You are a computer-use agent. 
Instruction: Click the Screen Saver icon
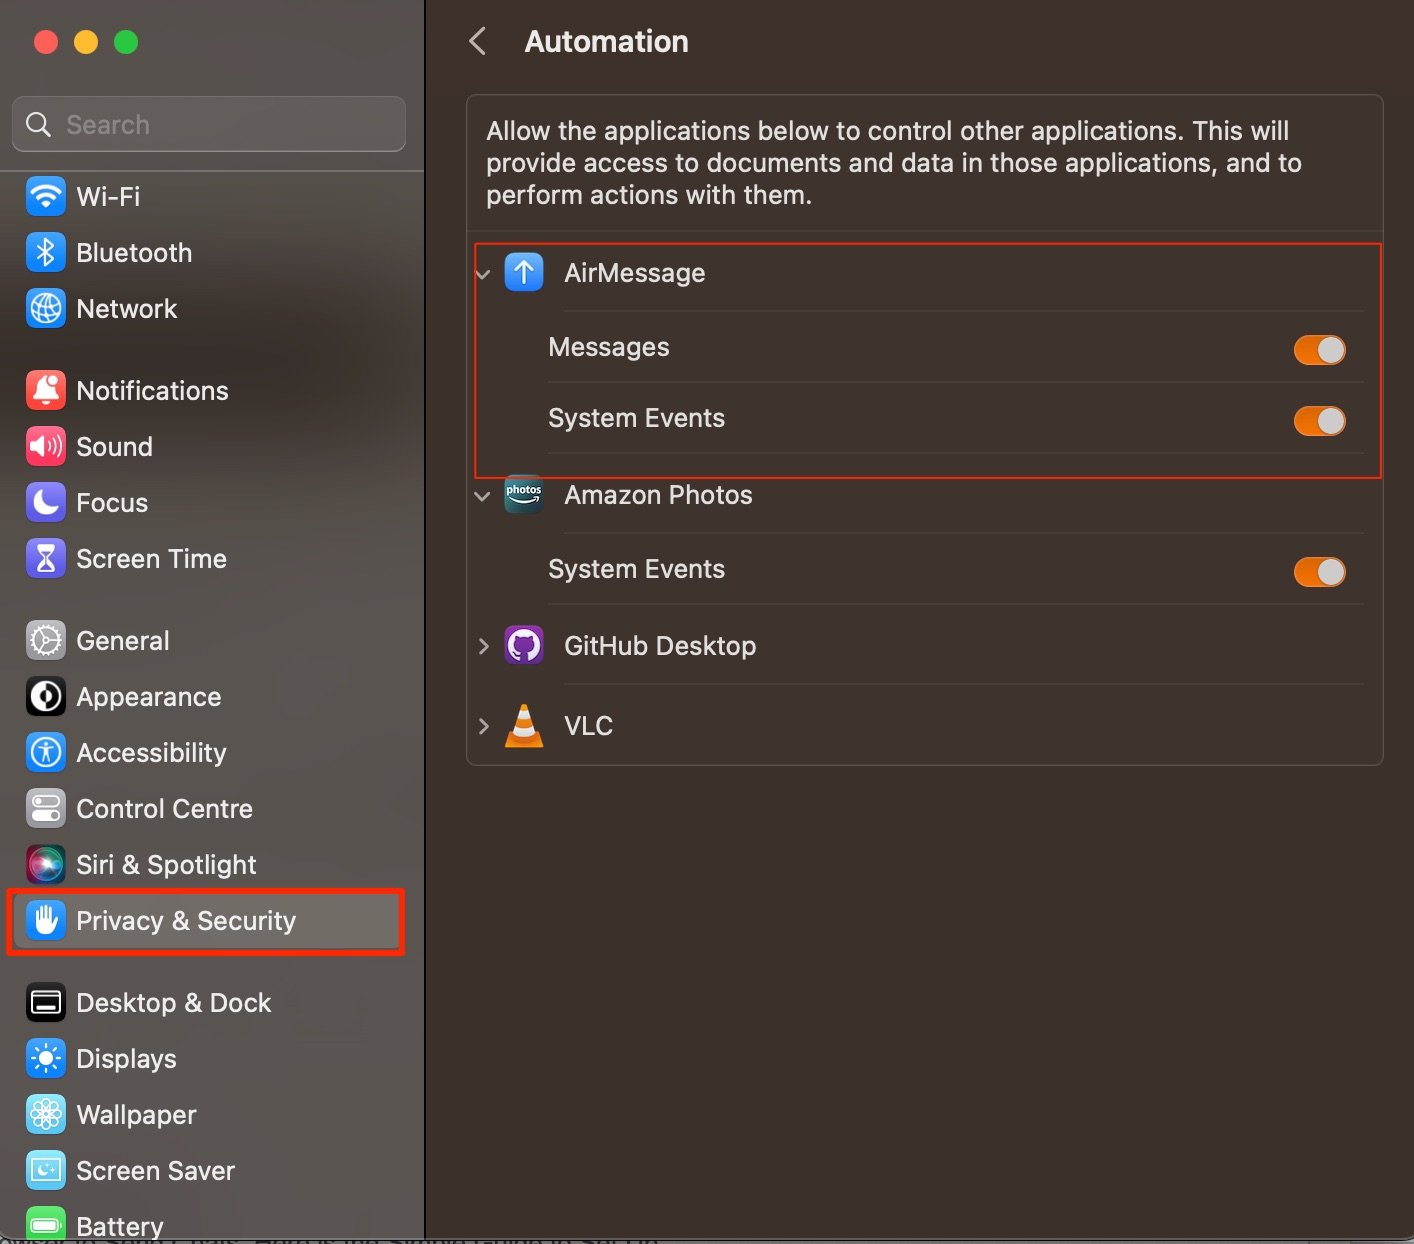(x=46, y=1170)
